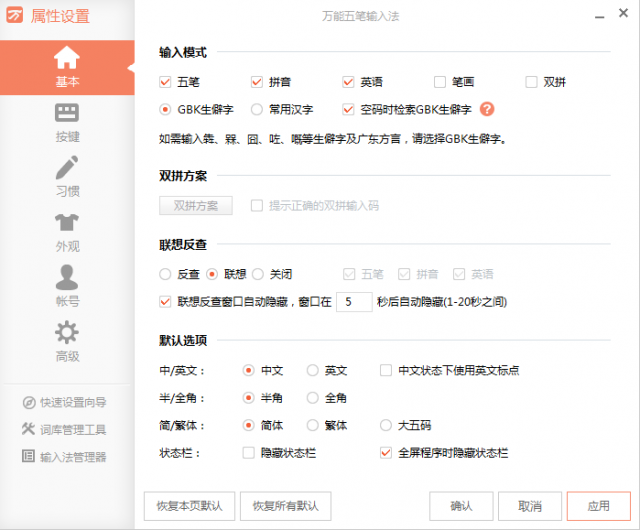Toggle the 隐藏状态栏 checkbox
This screenshot has height=530, width=640.
[x=249, y=453]
